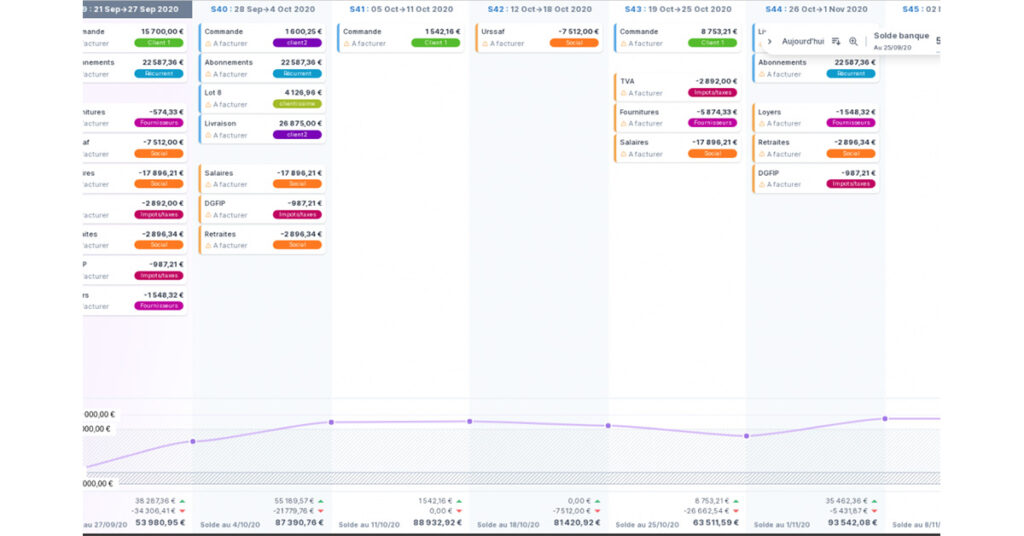Click the sort descending icon in floating toolbar
The width and height of the screenshot is (1024, 536).
coord(836,41)
